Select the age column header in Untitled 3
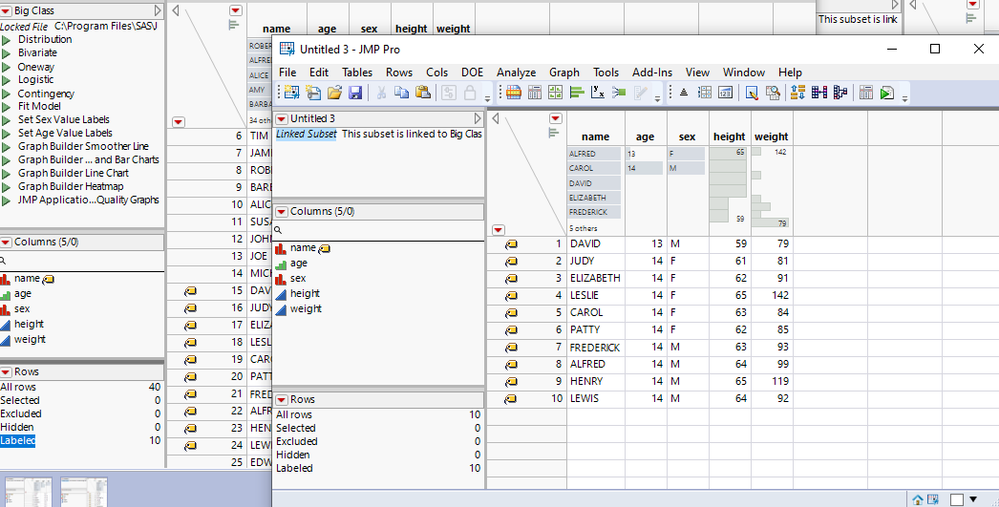999x507 pixels. (x=645, y=136)
